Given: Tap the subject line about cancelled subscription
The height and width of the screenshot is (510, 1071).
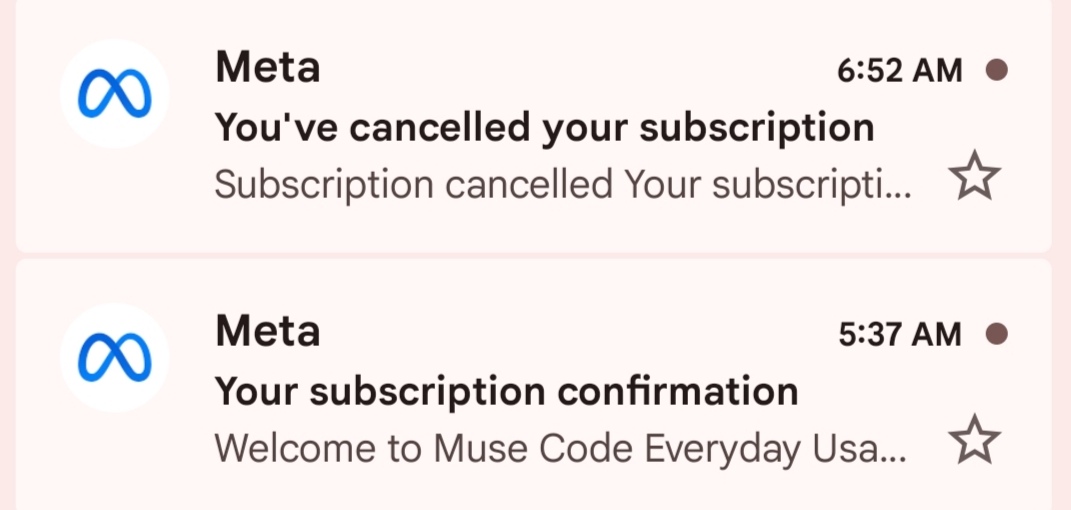Looking at the screenshot, I should (544, 128).
